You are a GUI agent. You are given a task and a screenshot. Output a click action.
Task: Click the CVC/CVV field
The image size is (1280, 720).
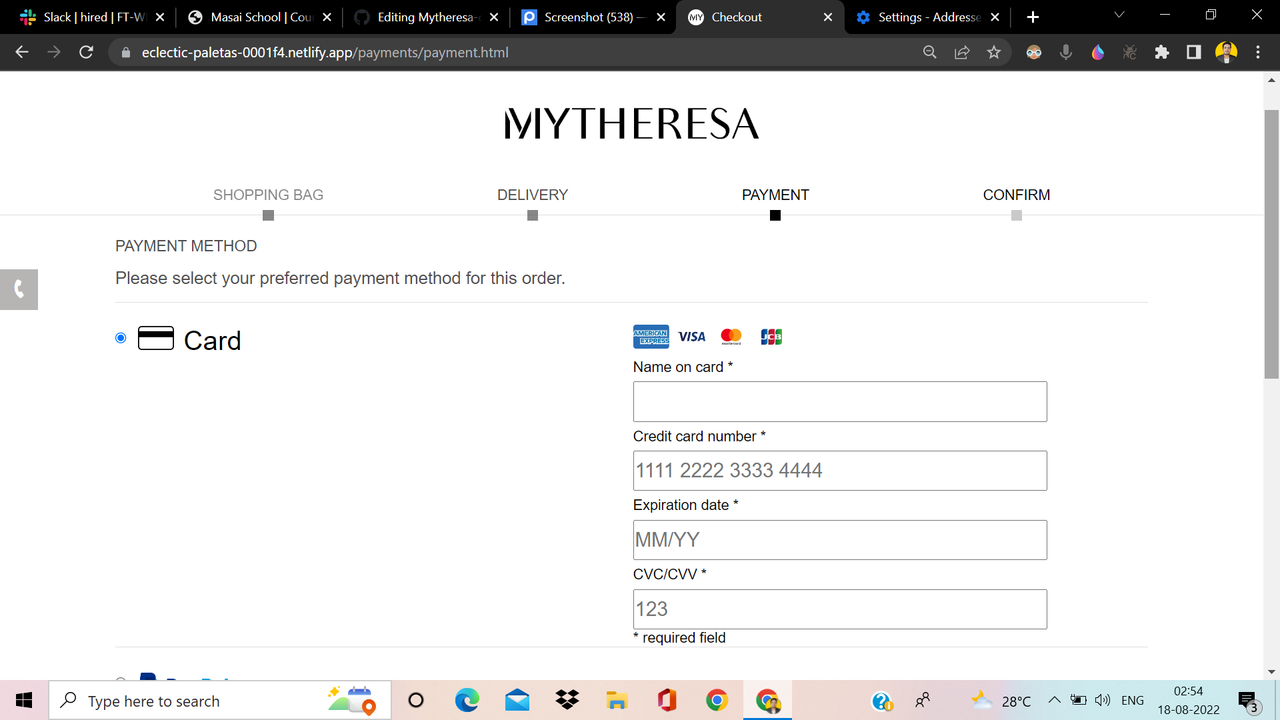tap(840, 609)
